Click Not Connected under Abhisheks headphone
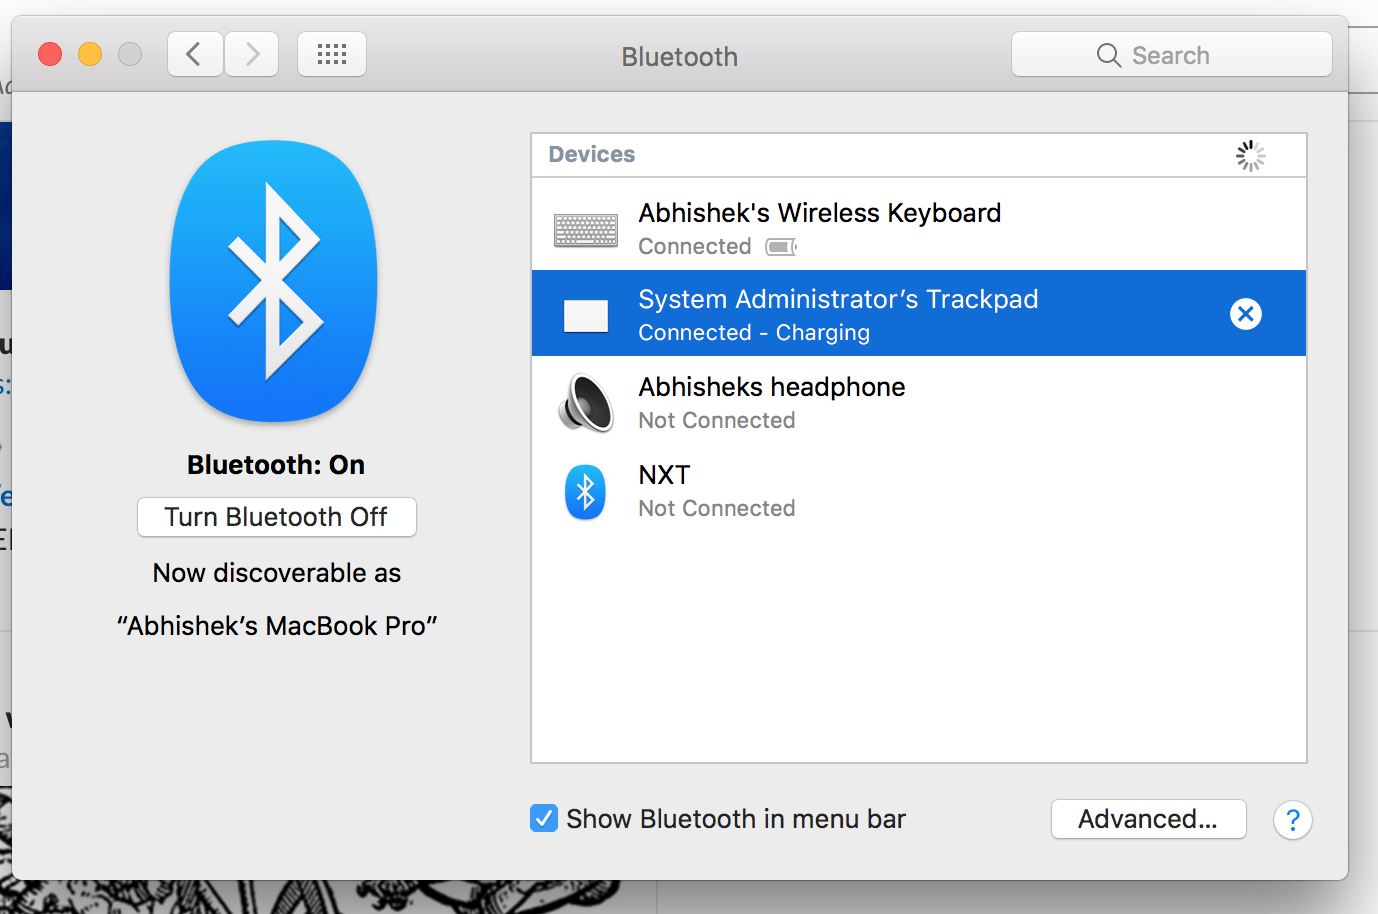Screen dimensions: 1378x914 [716, 421]
